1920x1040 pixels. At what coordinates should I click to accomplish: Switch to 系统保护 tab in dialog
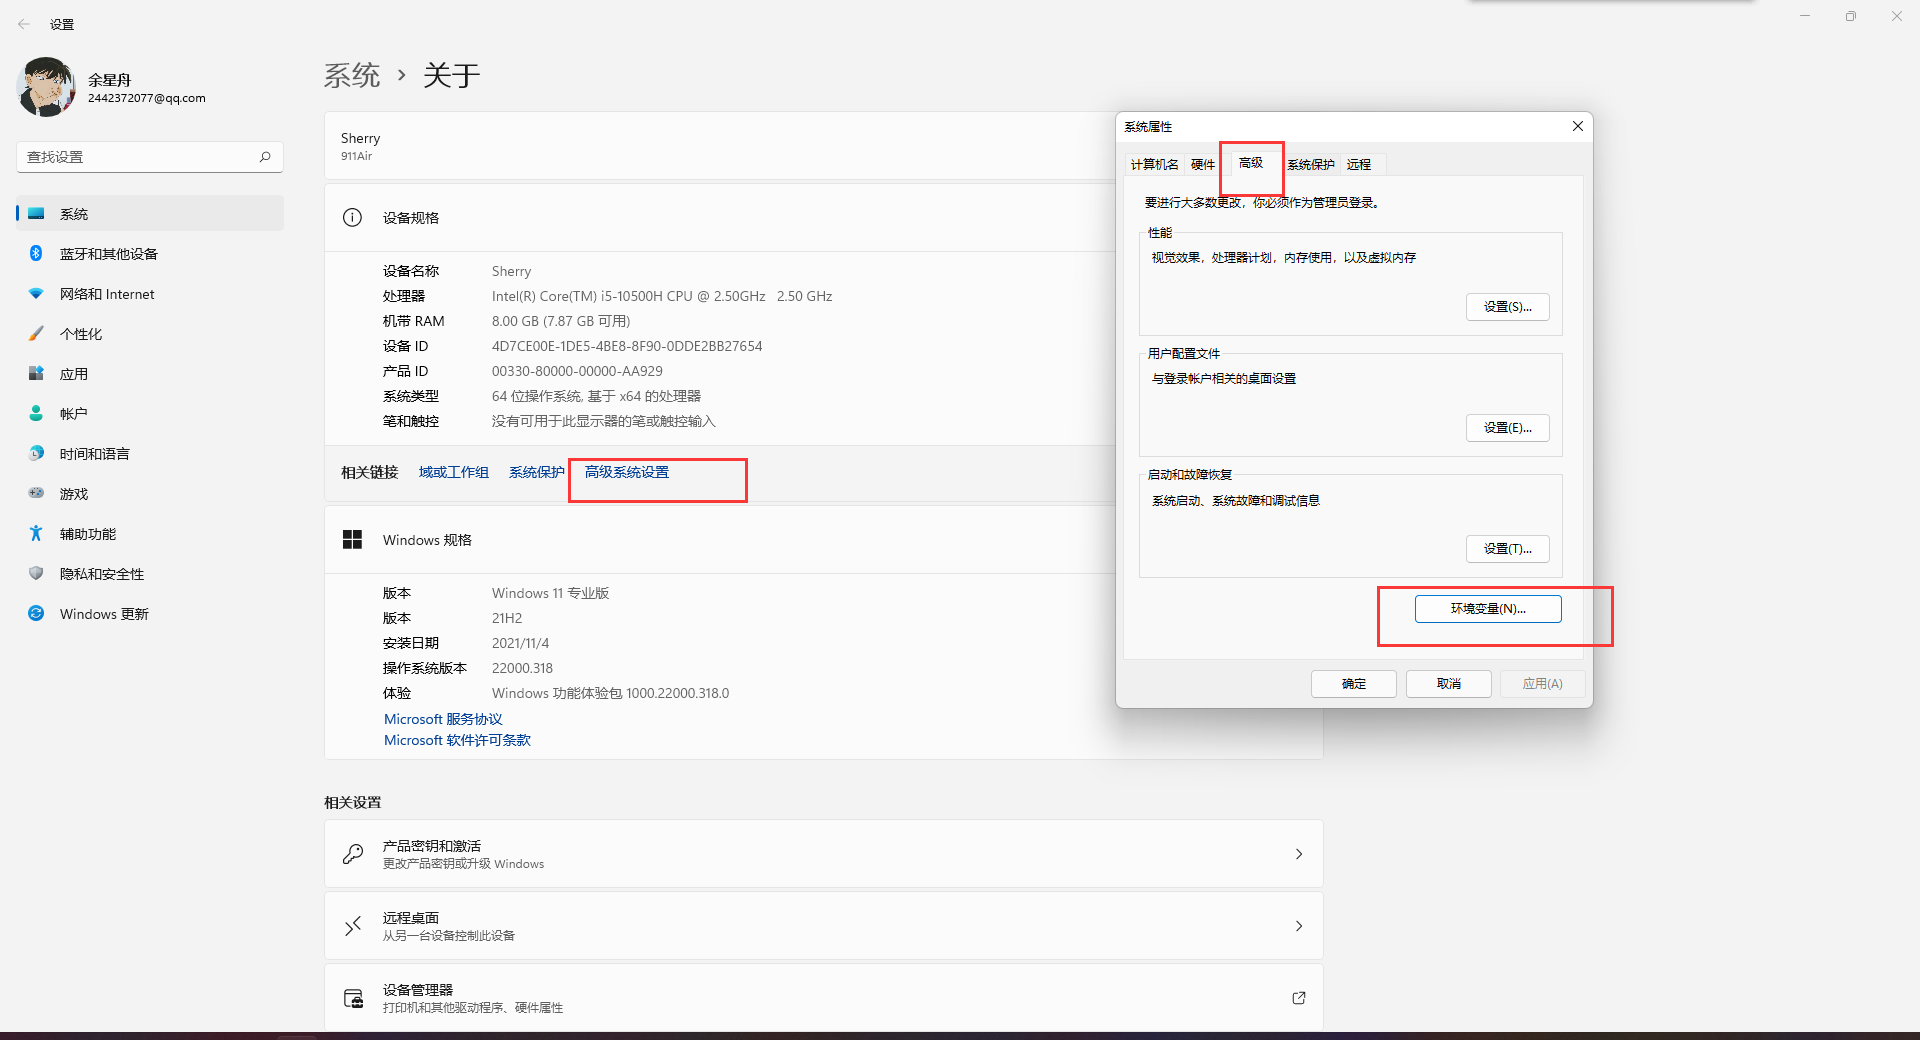click(x=1311, y=165)
